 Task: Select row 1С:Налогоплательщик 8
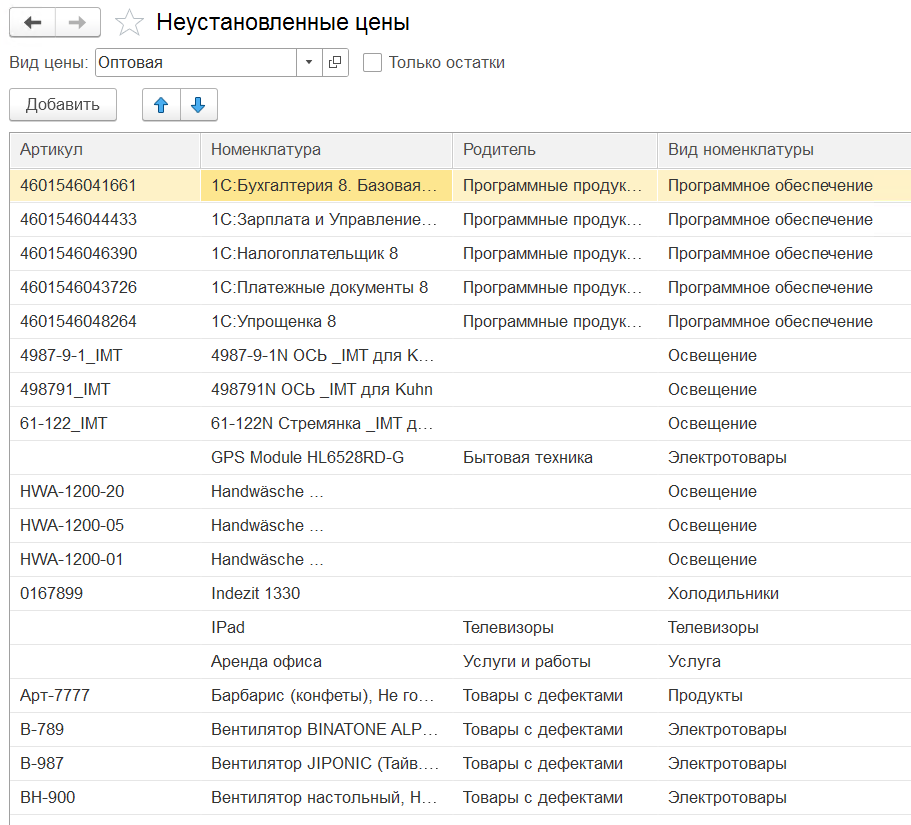point(326,253)
